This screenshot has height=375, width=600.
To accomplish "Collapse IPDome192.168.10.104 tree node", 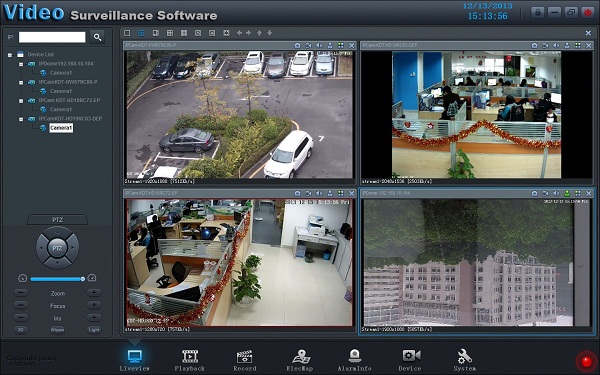I will (21, 64).
